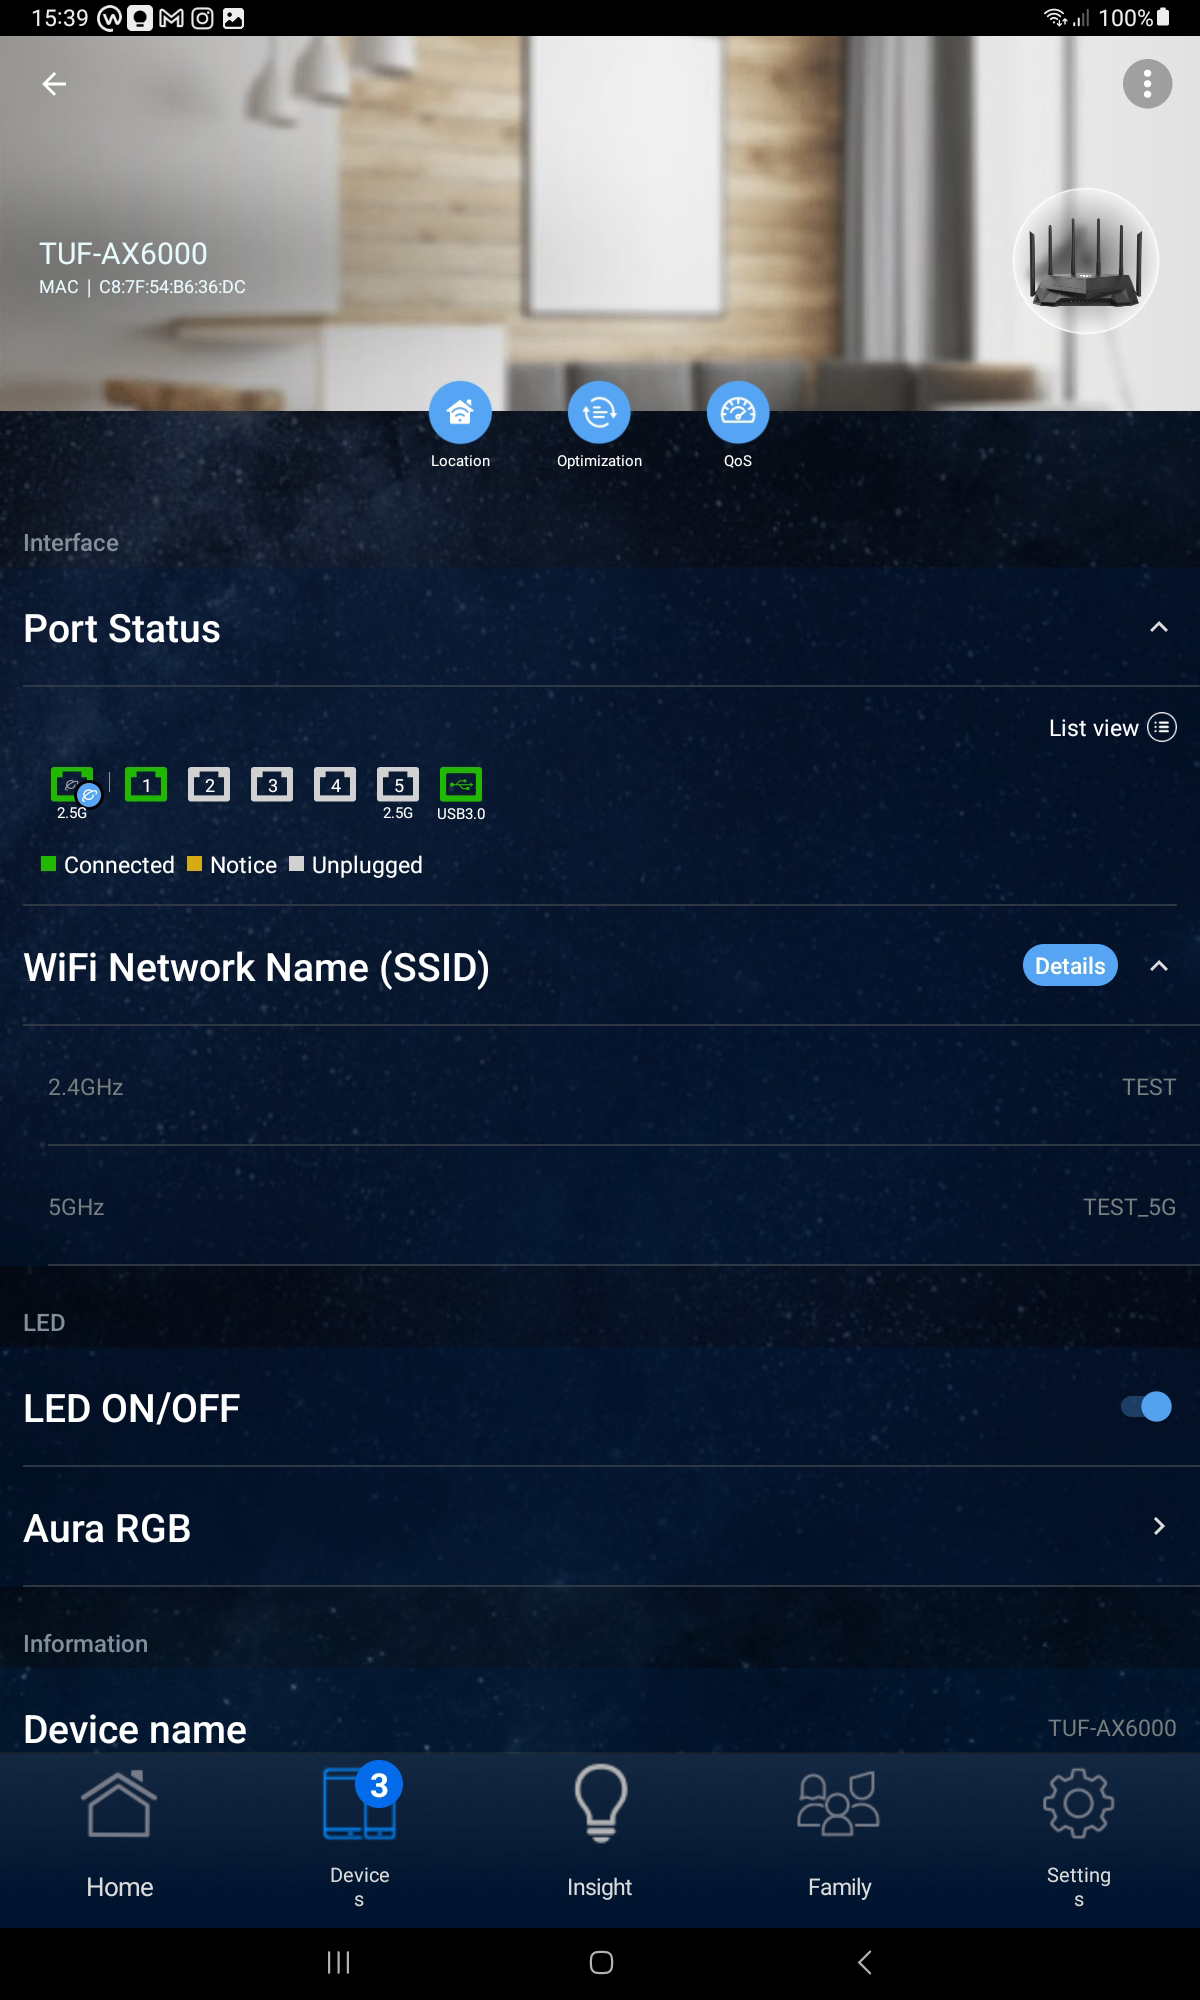This screenshot has width=1200, height=2000.
Task: Switch to the Insight tab
Action: 600,1832
